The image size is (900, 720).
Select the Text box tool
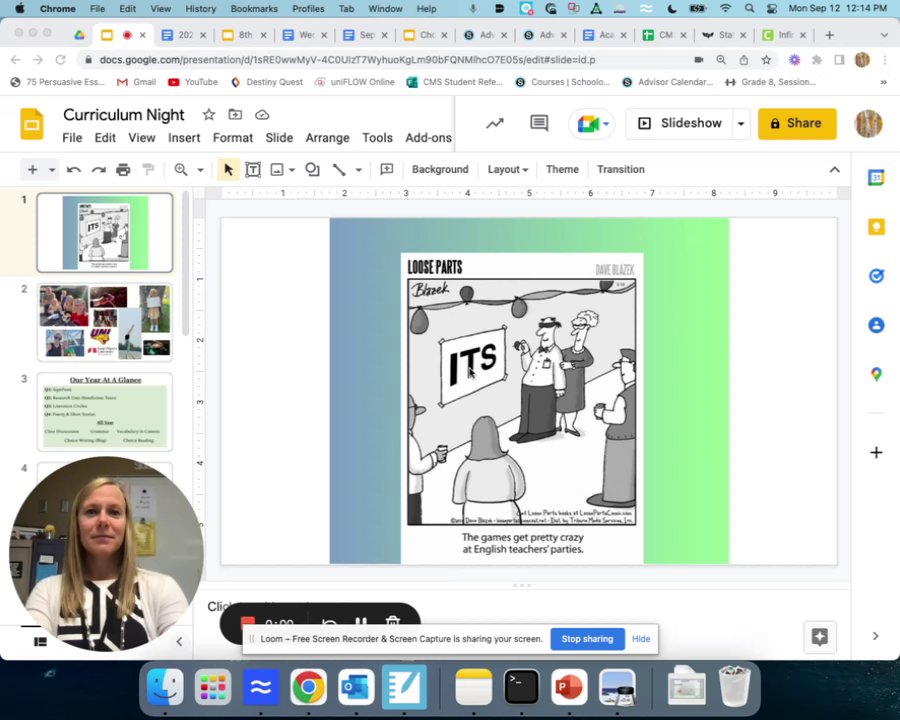tap(253, 170)
